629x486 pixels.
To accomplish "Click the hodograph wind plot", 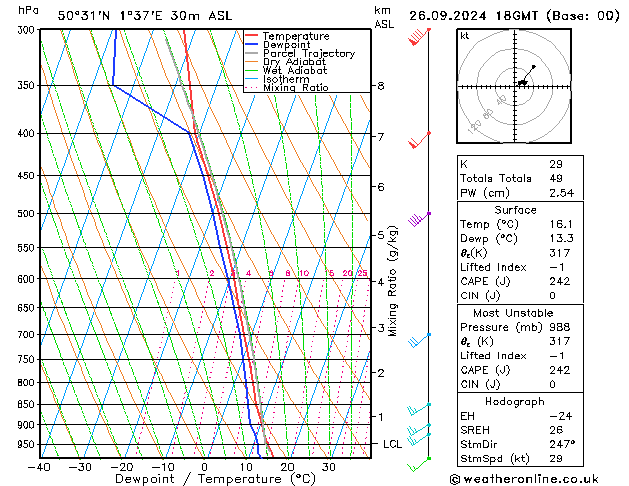I will click(x=514, y=86).
